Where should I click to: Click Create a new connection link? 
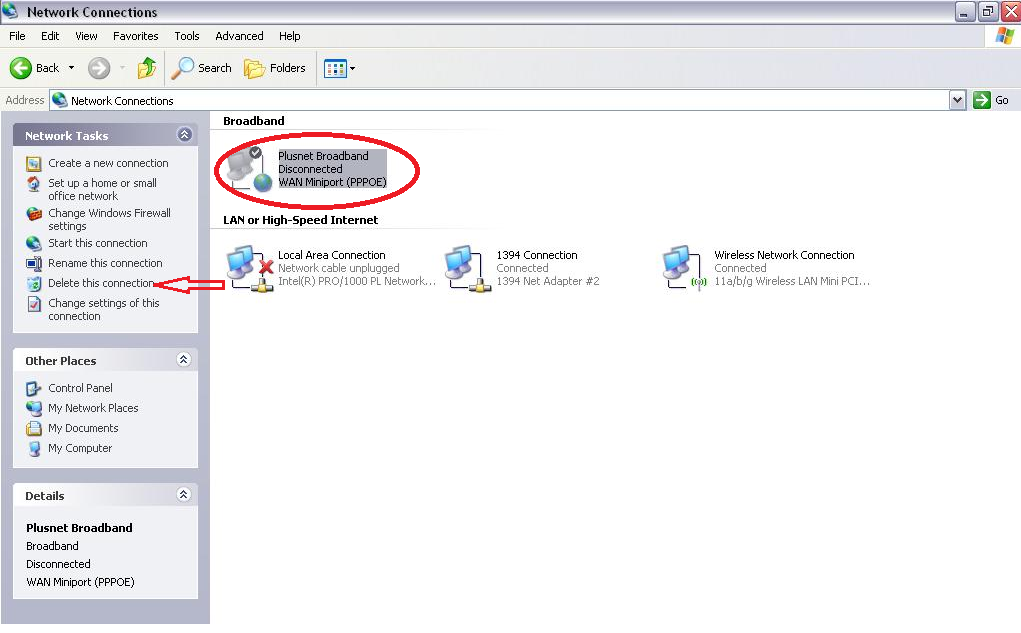108,163
